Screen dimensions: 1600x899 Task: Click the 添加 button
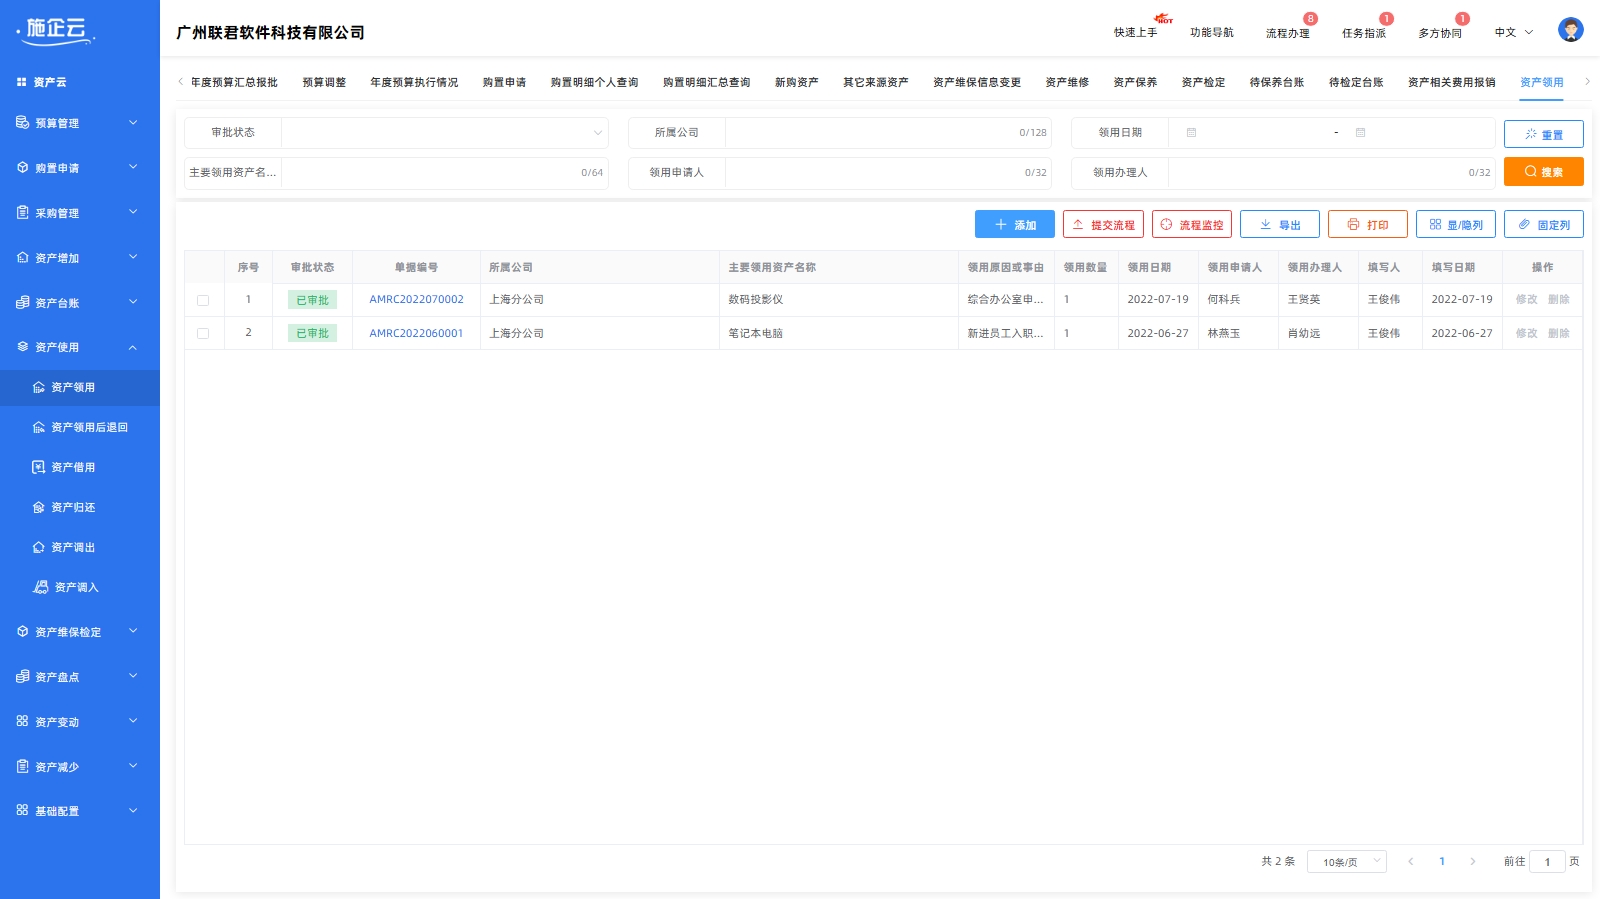[1014, 224]
